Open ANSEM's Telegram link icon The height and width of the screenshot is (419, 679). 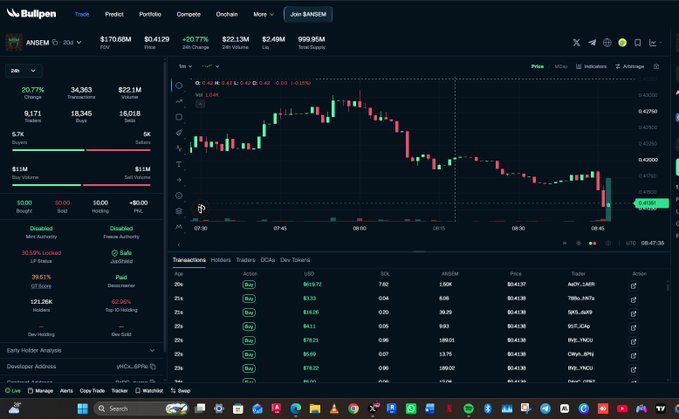[x=592, y=42]
